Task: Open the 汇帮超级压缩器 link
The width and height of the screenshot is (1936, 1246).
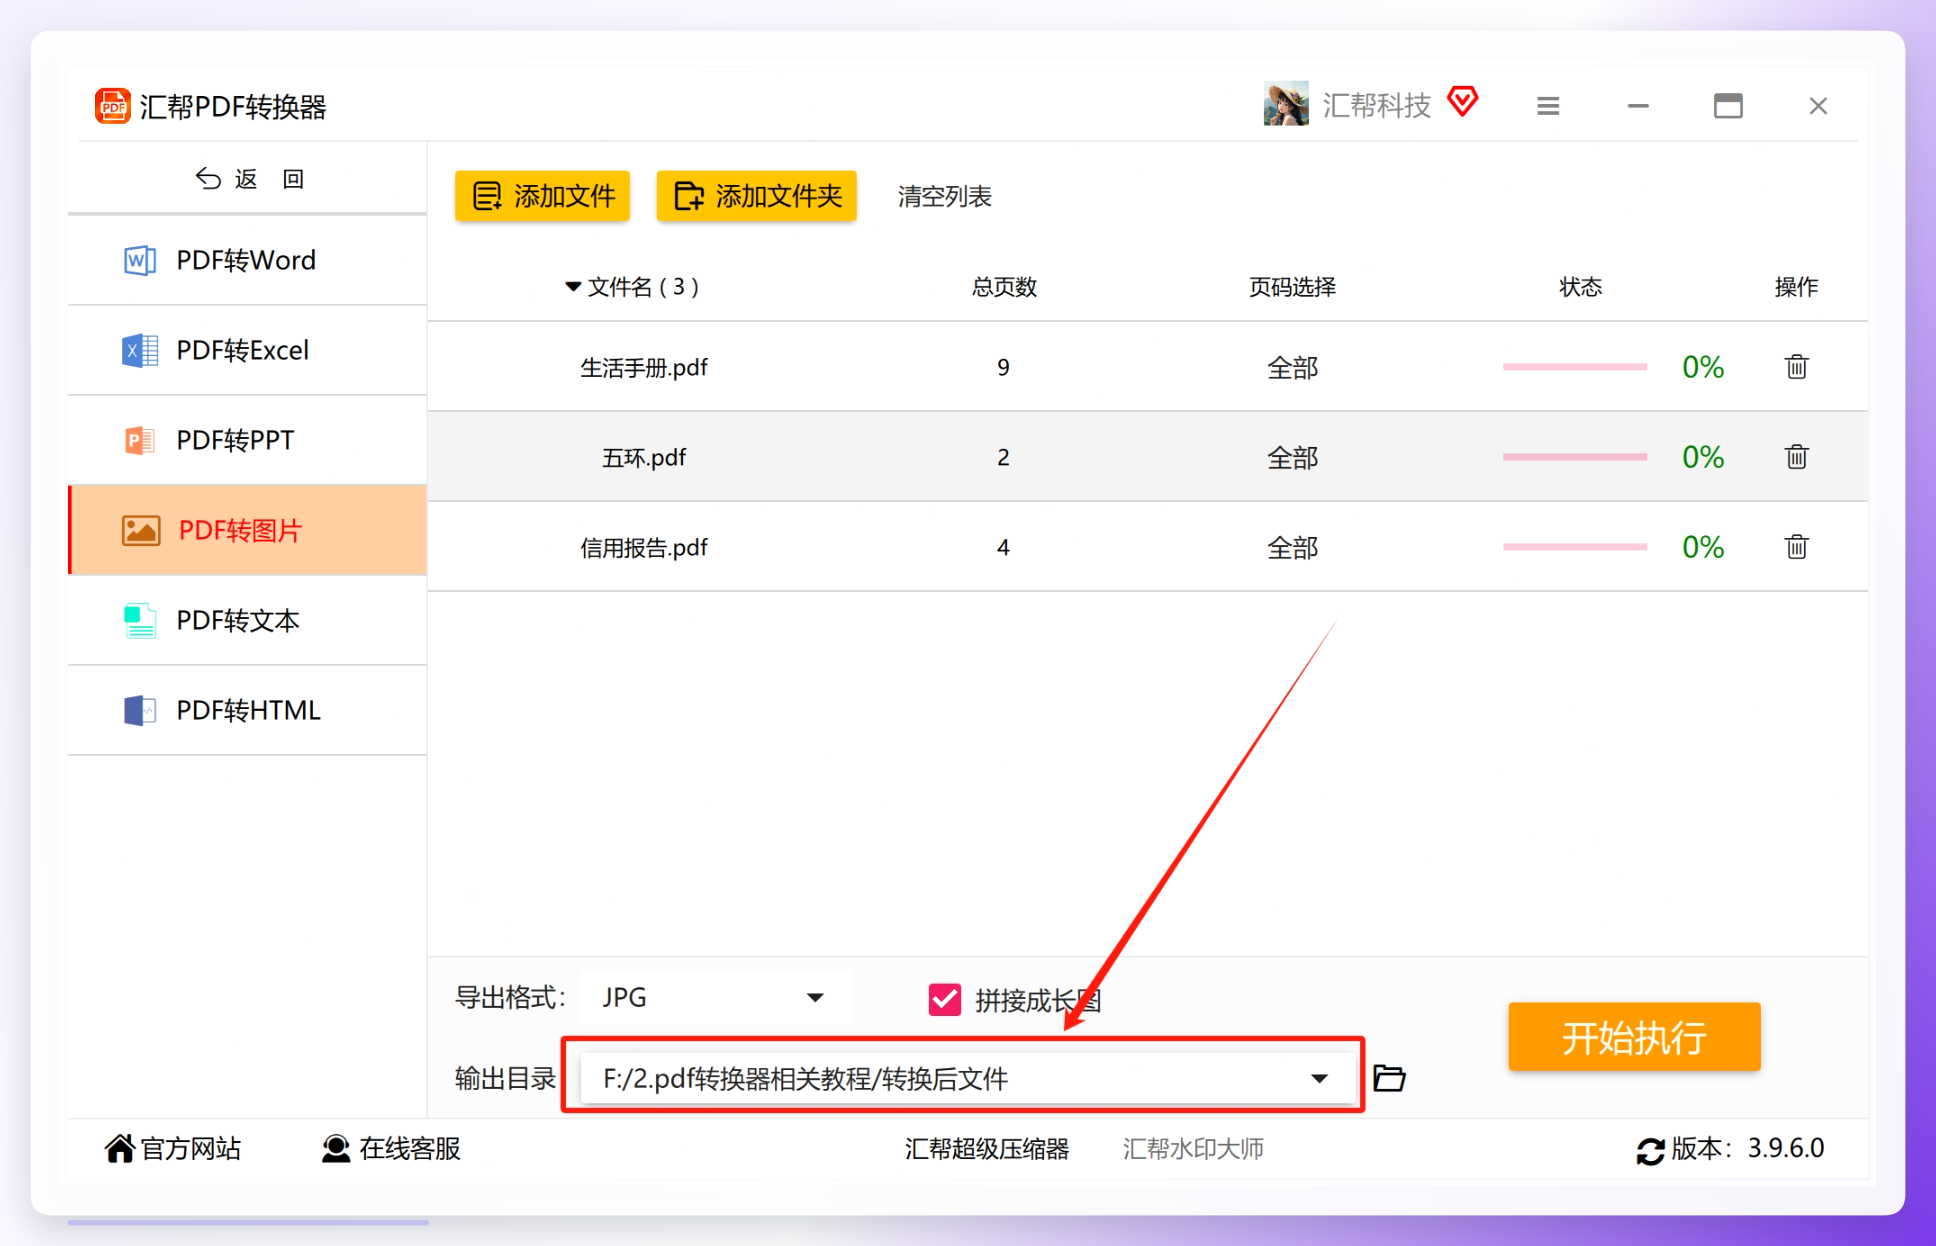Action: click(x=987, y=1148)
